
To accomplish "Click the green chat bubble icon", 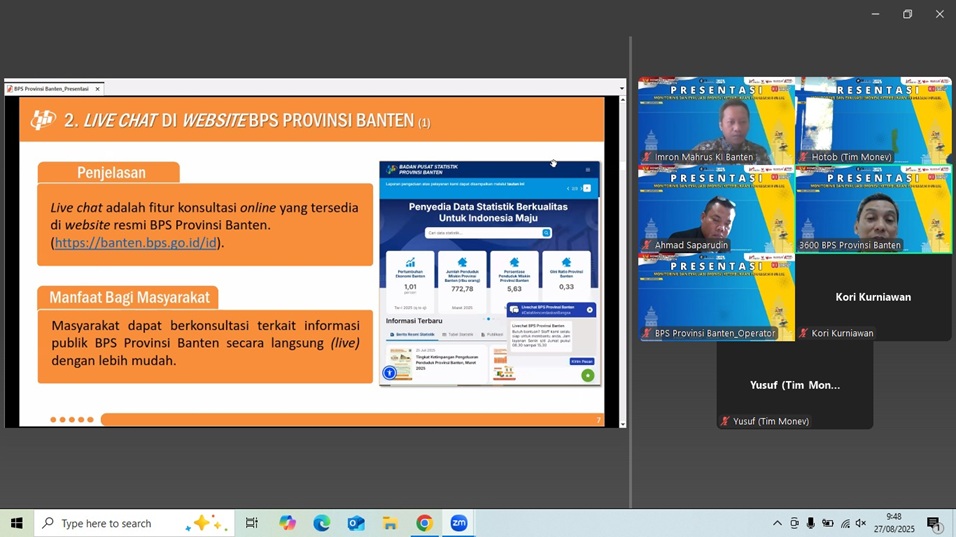I will [x=588, y=375].
